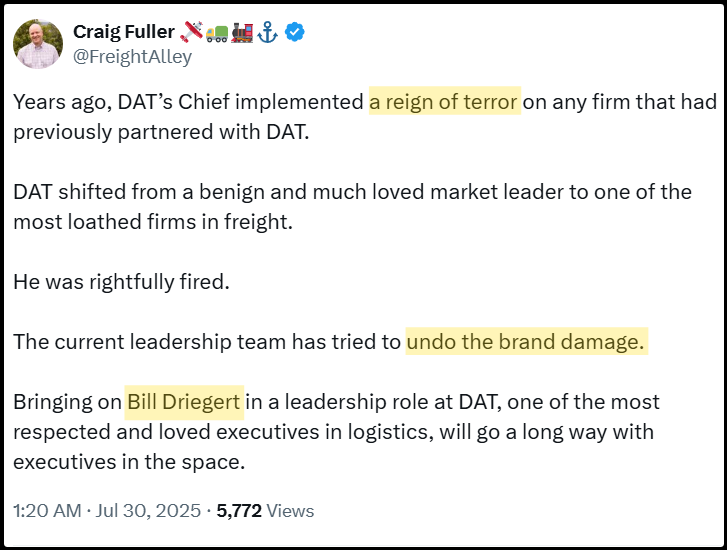
Task: Click the truck emoji beside the name
Action: tap(215, 32)
